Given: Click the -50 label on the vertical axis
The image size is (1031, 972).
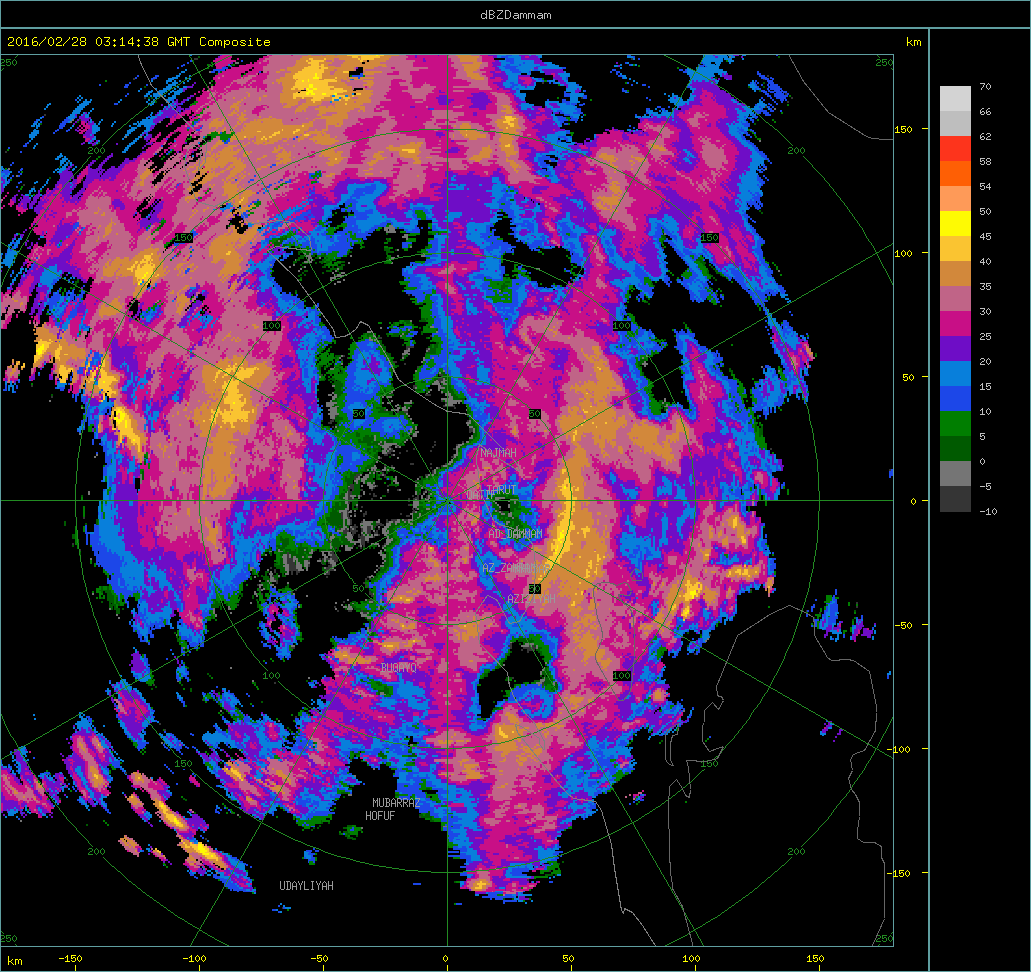Looking at the screenshot, I should point(903,625).
